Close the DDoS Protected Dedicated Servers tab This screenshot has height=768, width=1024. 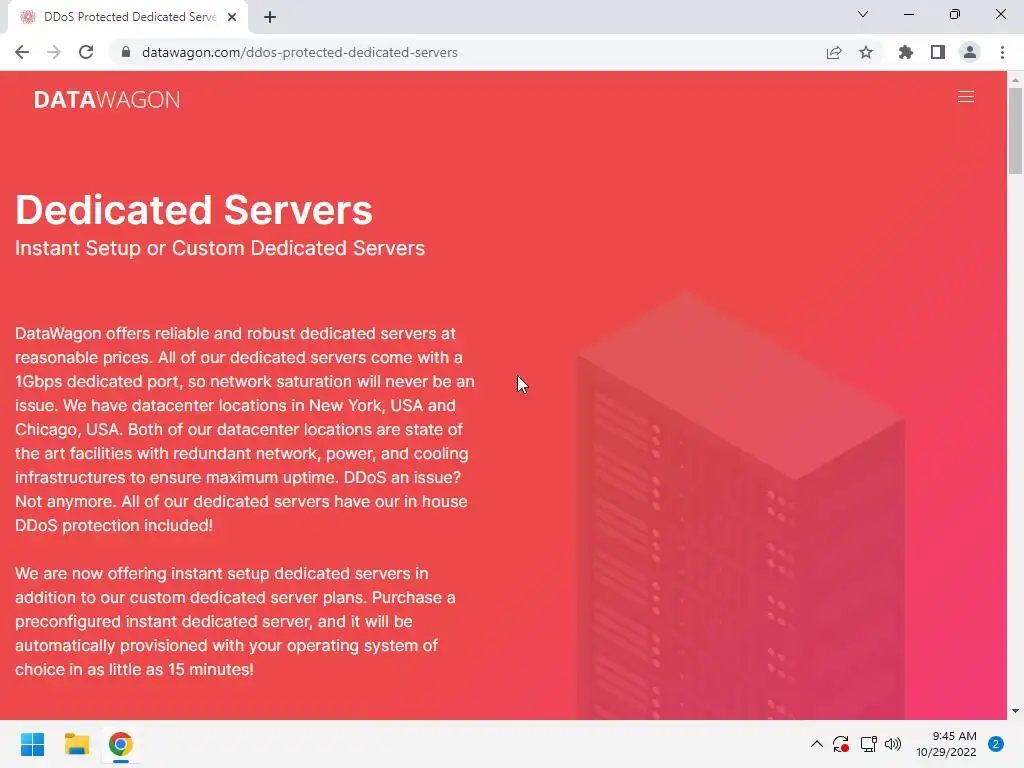pyautogui.click(x=232, y=17)
